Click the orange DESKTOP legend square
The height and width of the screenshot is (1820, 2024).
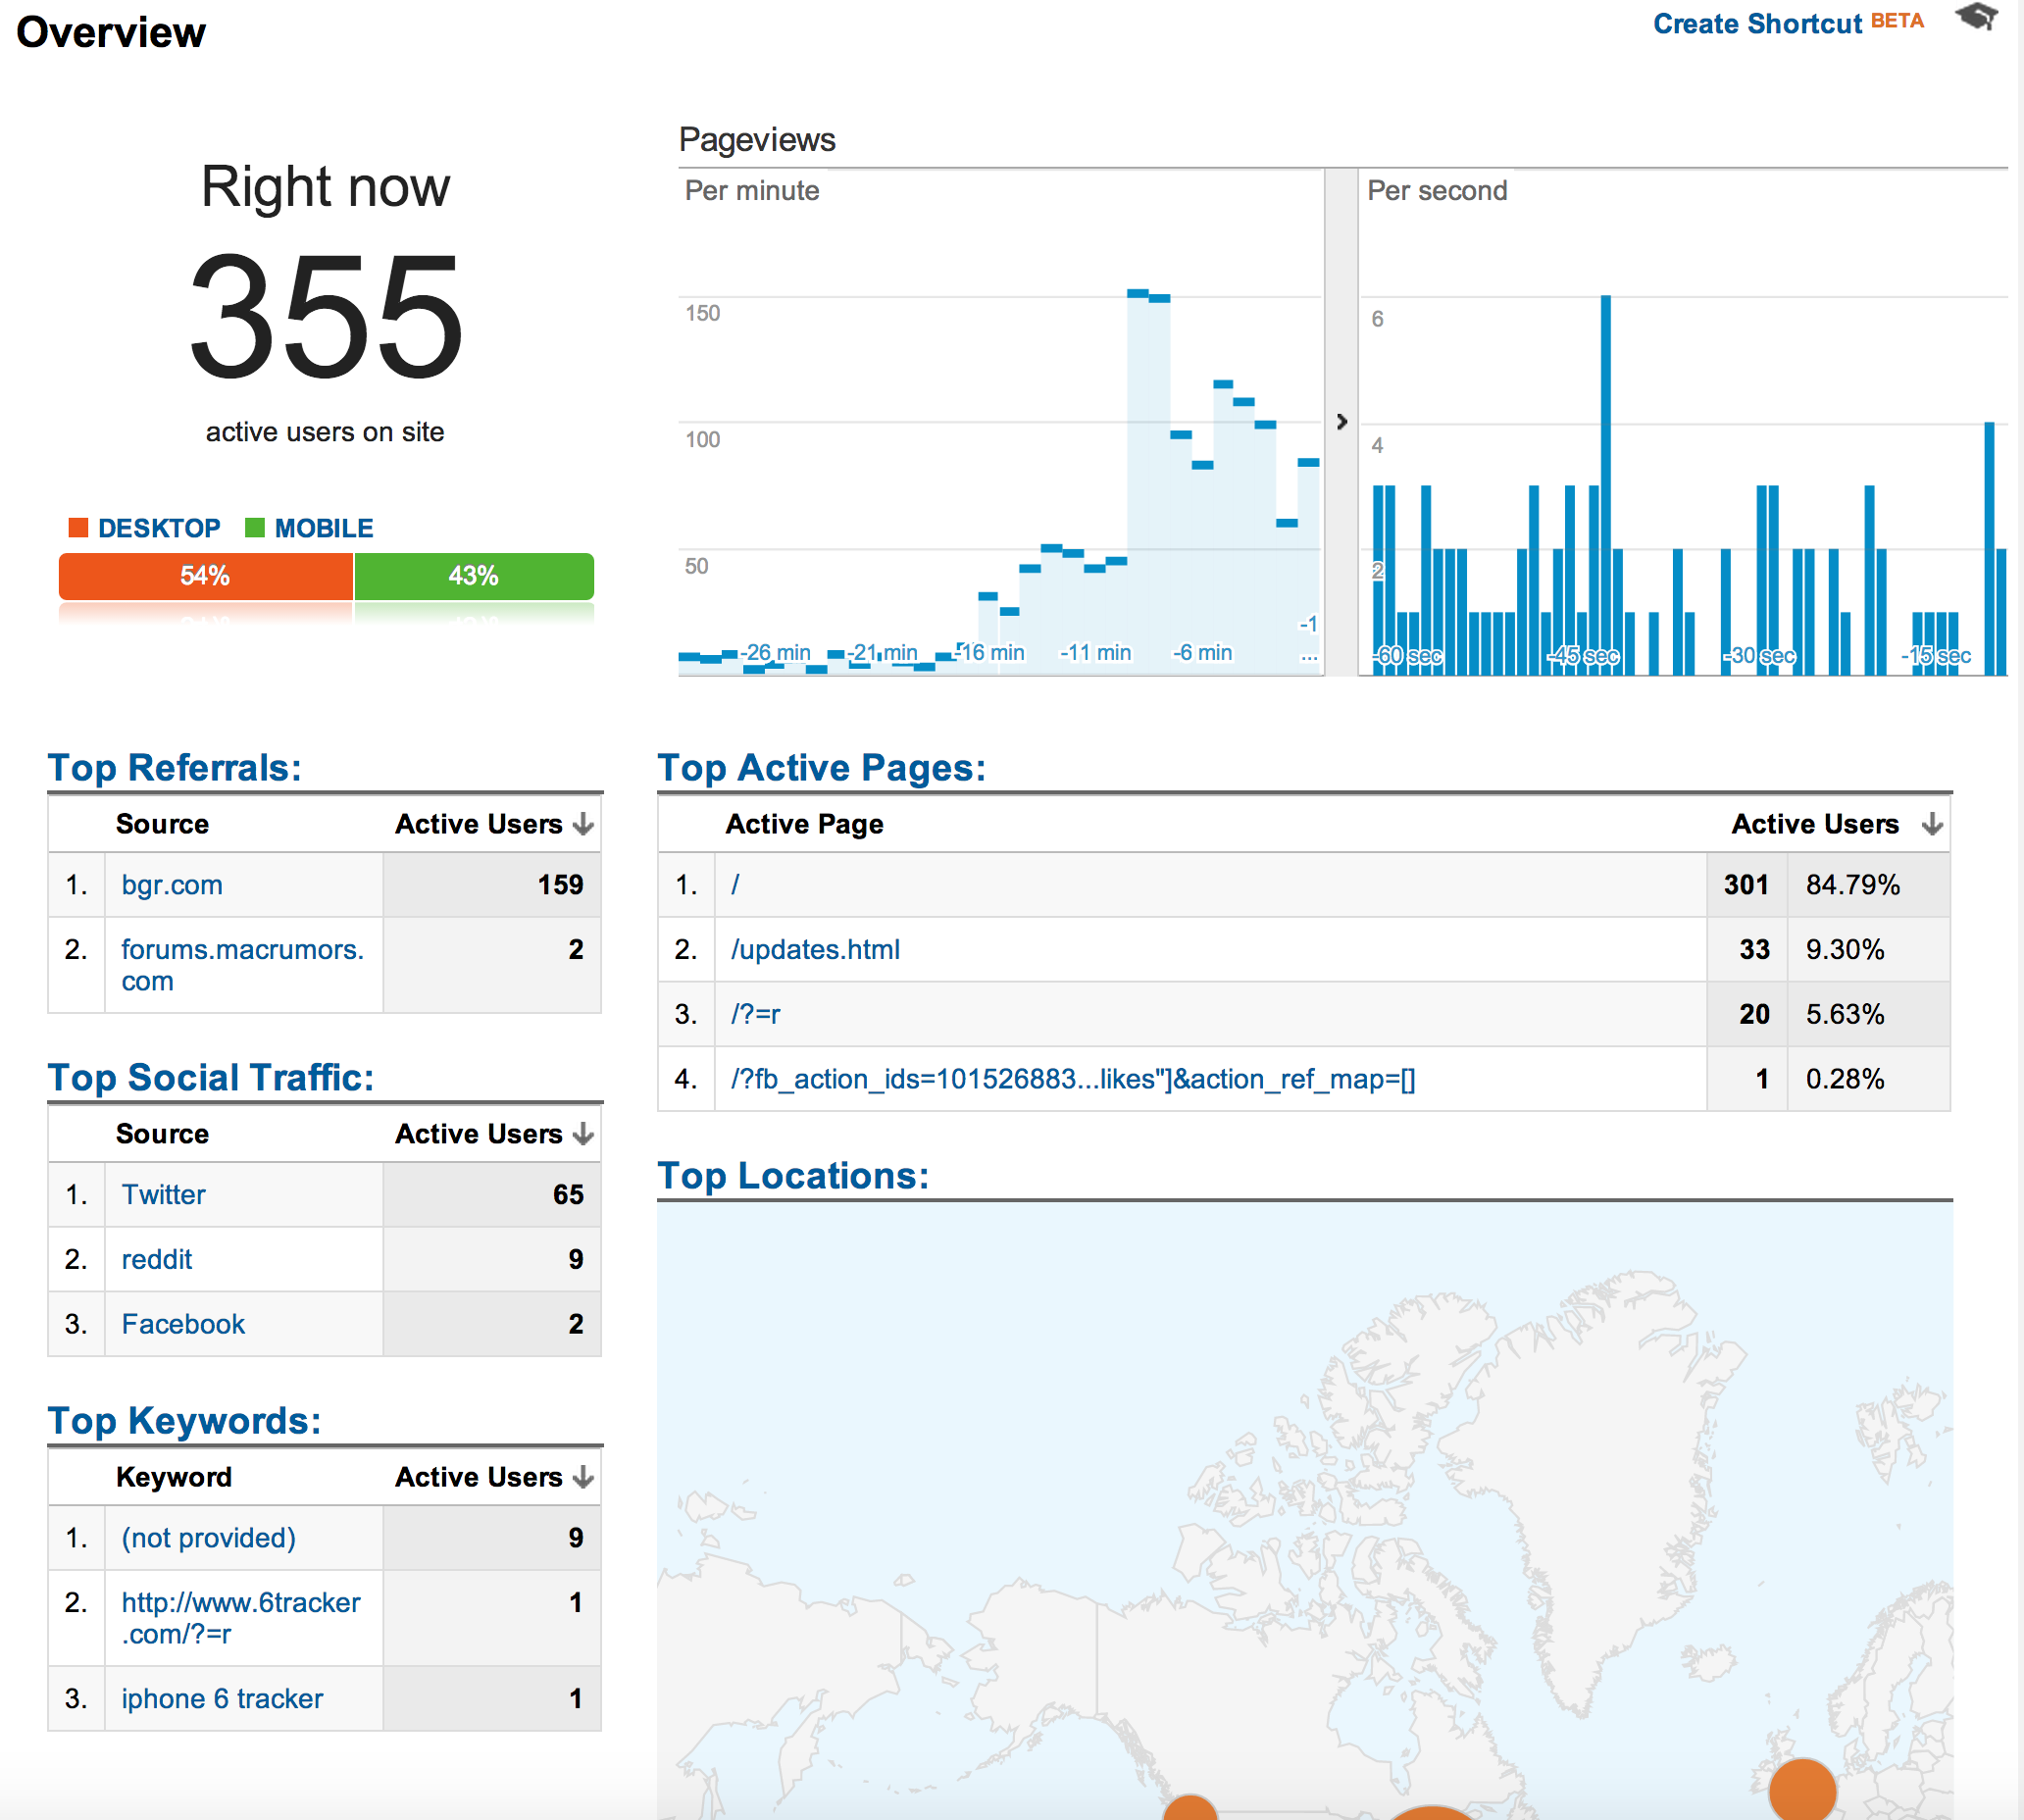pos(78,528)
